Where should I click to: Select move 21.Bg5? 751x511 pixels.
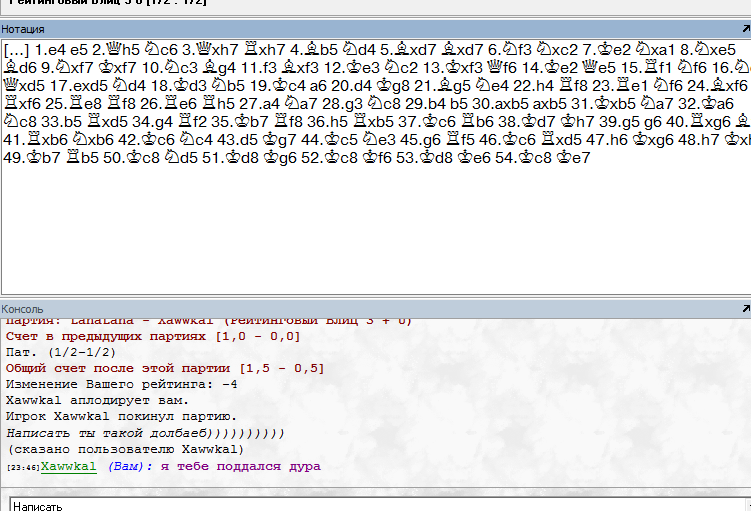[440, 86]
